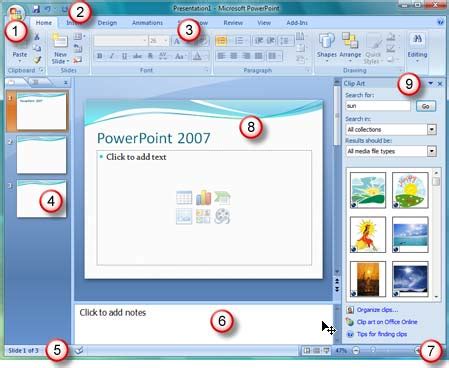The height and width of the screenshot is (368, 449).
Task: Click Insert Chart icon in slide placeholder
Action: 203,198
